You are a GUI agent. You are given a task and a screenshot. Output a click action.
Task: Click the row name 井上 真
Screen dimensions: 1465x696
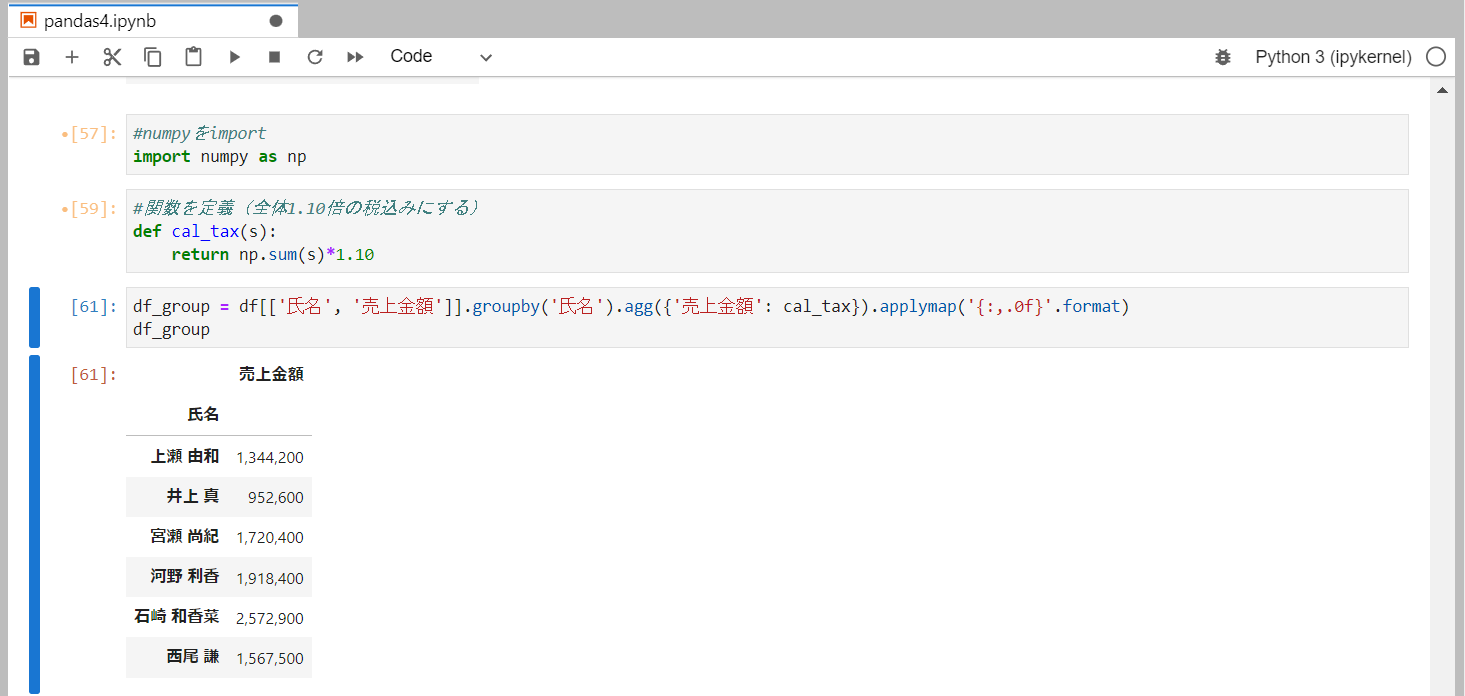(x=193, y=496)
